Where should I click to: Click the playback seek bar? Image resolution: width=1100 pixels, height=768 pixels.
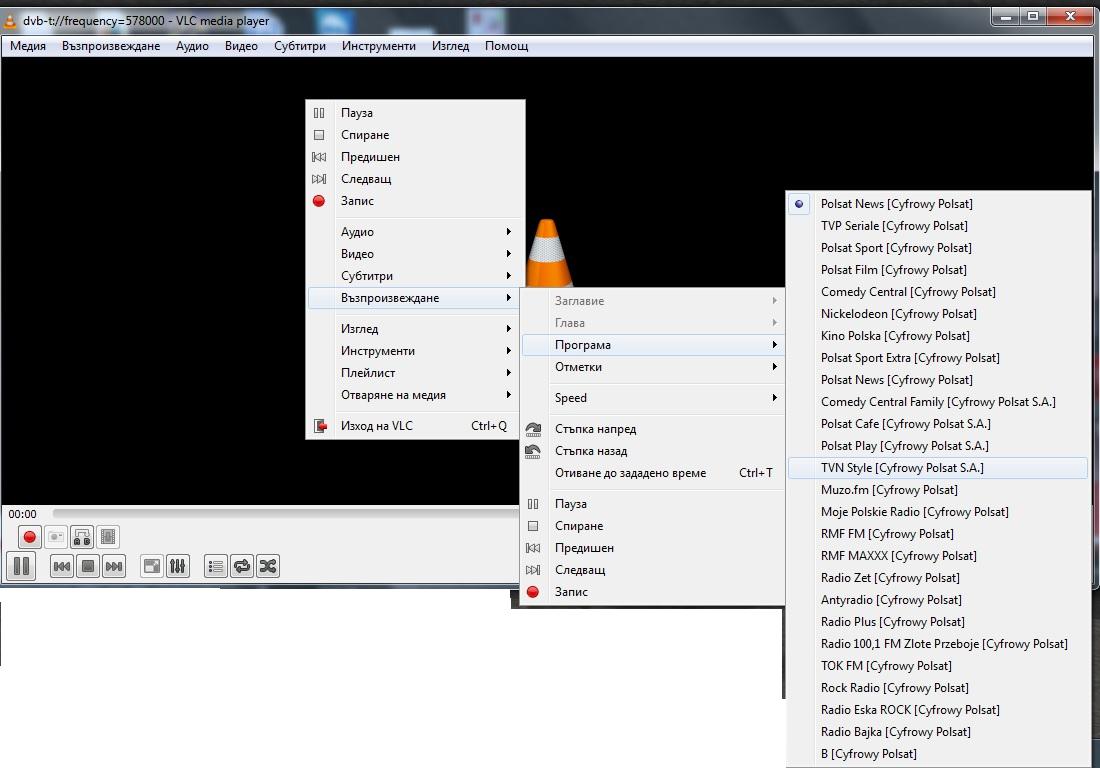(285, 514)
